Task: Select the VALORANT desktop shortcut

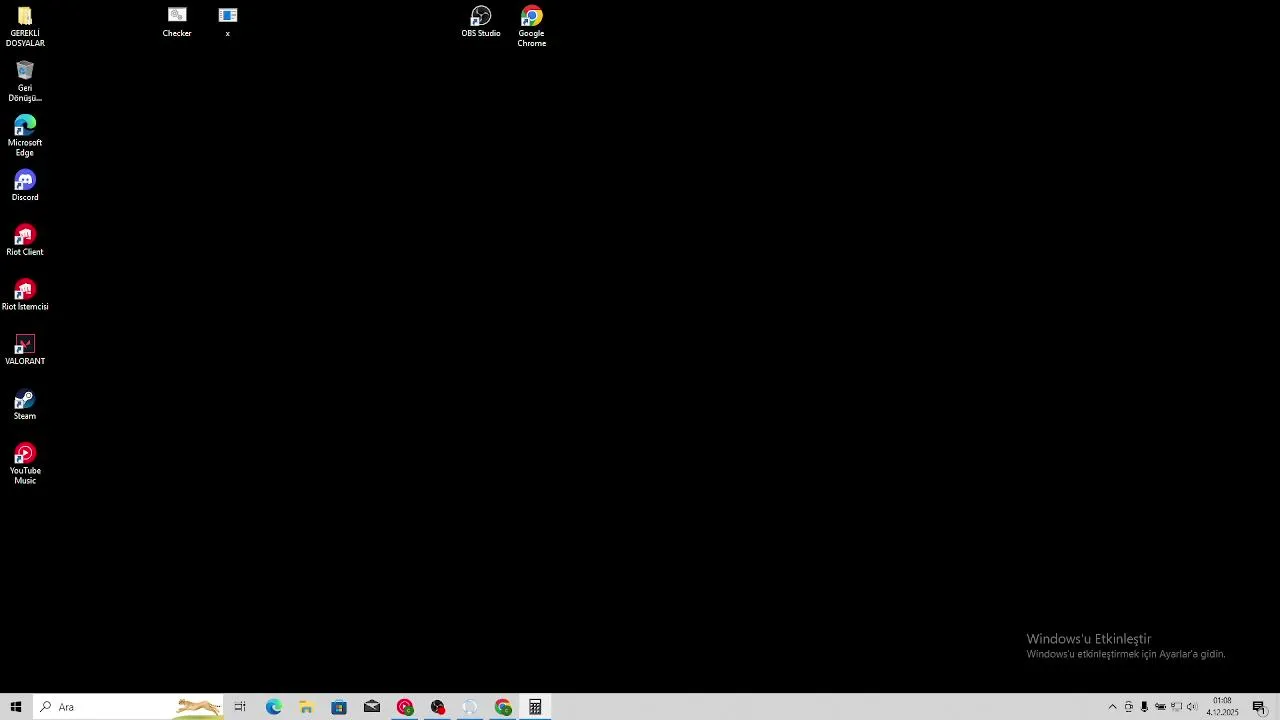Action: click(25, 350)
